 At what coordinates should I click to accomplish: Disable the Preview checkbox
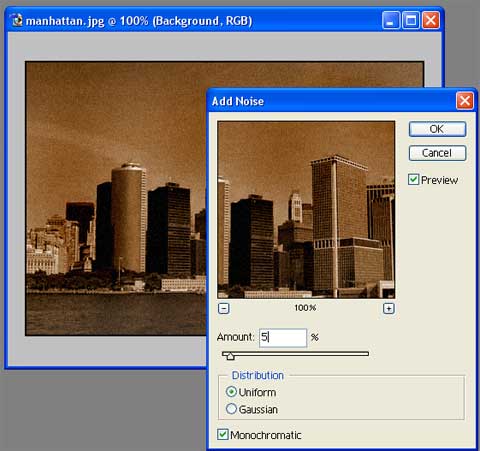tap(413, 180)
